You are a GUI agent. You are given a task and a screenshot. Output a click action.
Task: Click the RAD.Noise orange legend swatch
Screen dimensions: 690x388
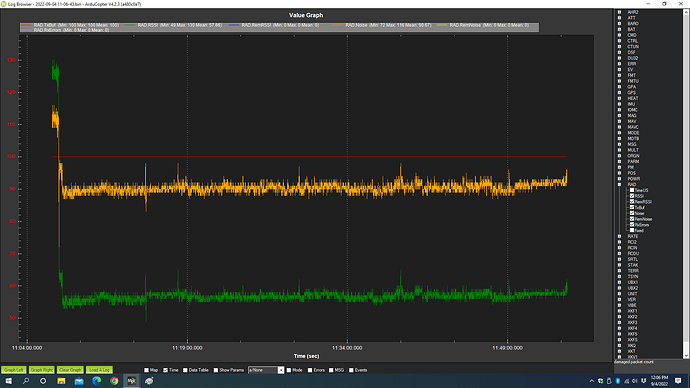coord(337,25)
